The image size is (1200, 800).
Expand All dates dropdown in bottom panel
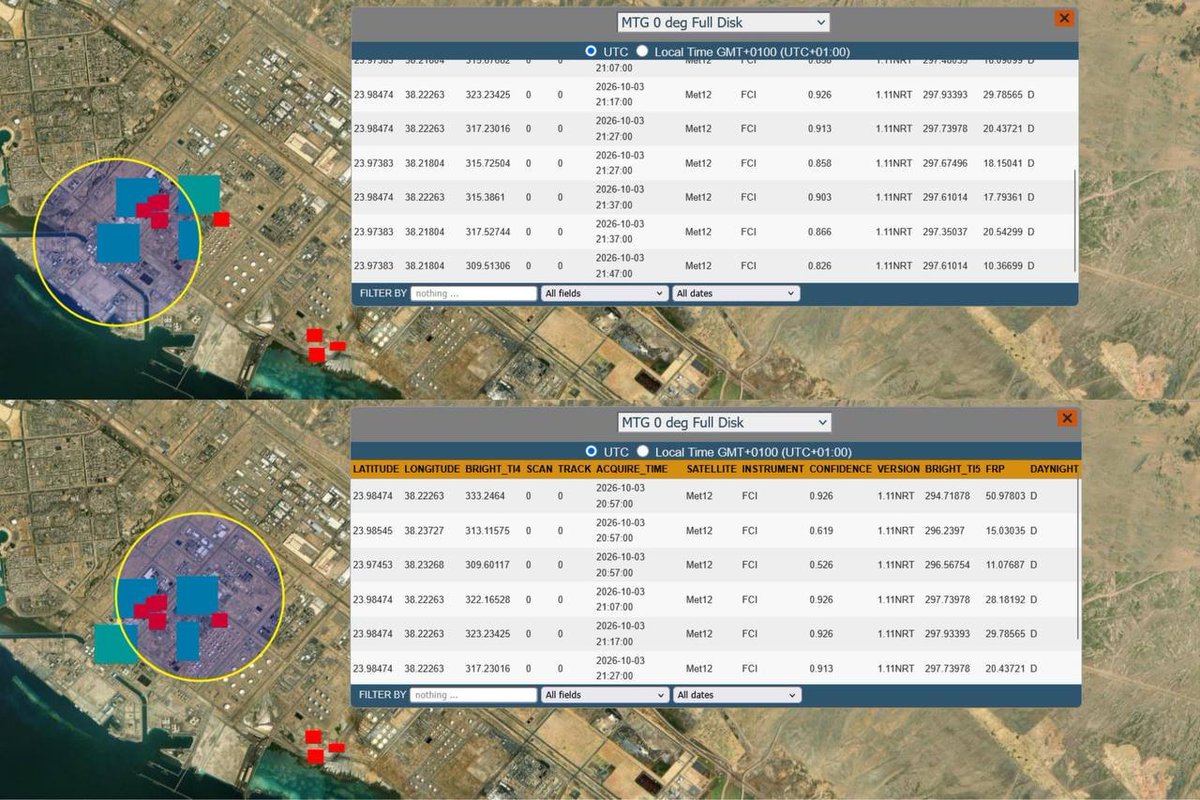(x=737, y=695)
